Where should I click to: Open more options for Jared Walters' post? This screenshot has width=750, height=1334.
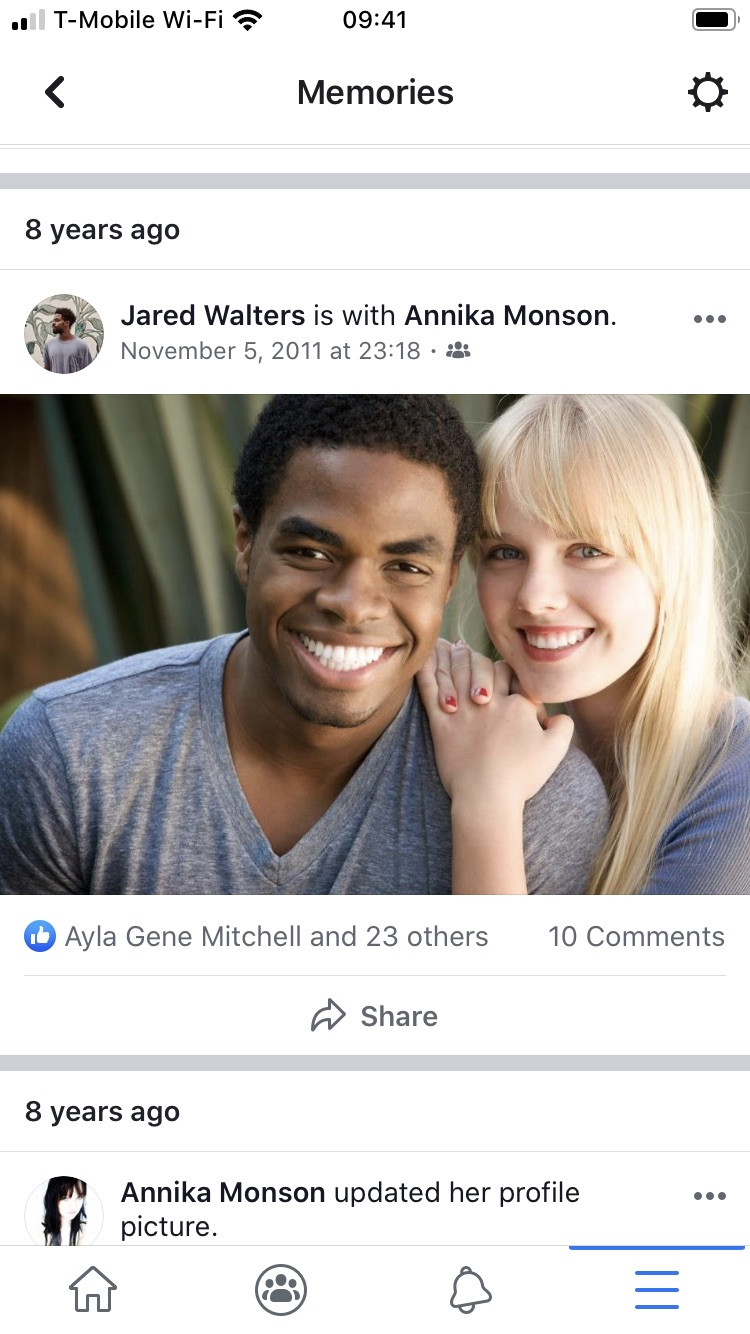[x=709, y=319]
